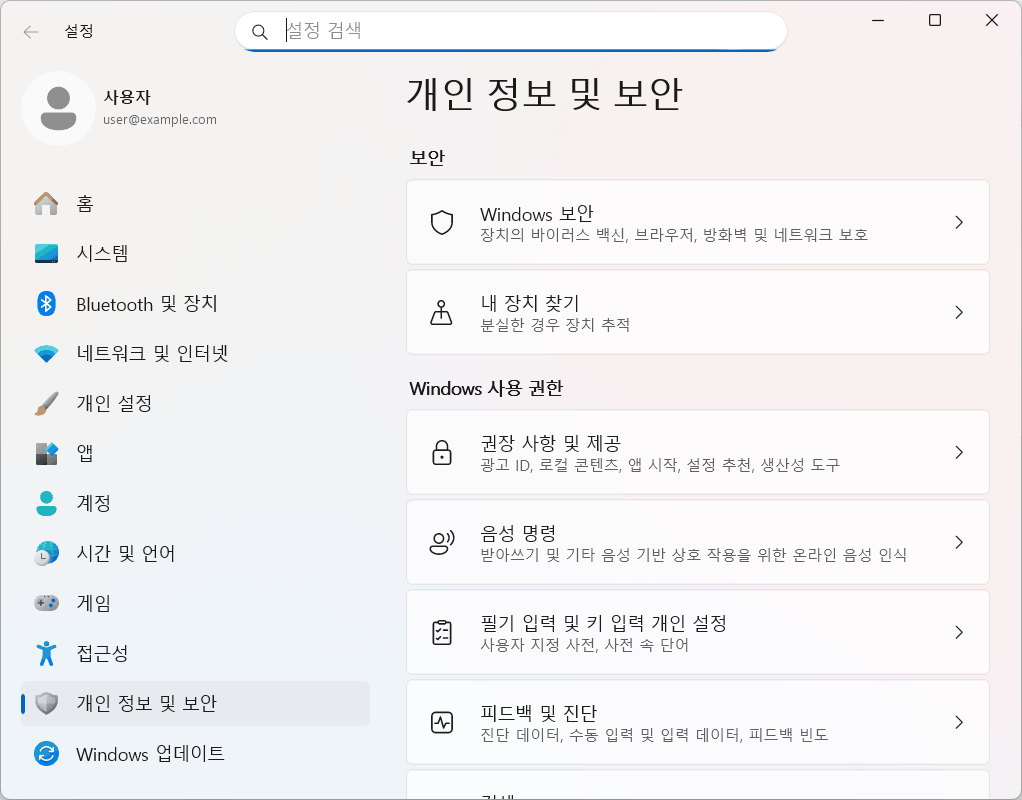Click the 접근성 figure icon
Screen dimensions: 1022x800
(46, 653)
